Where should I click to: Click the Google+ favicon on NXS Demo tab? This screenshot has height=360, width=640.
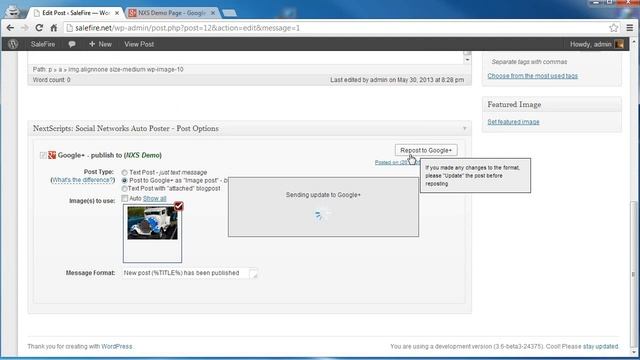[x=132, y=13]
